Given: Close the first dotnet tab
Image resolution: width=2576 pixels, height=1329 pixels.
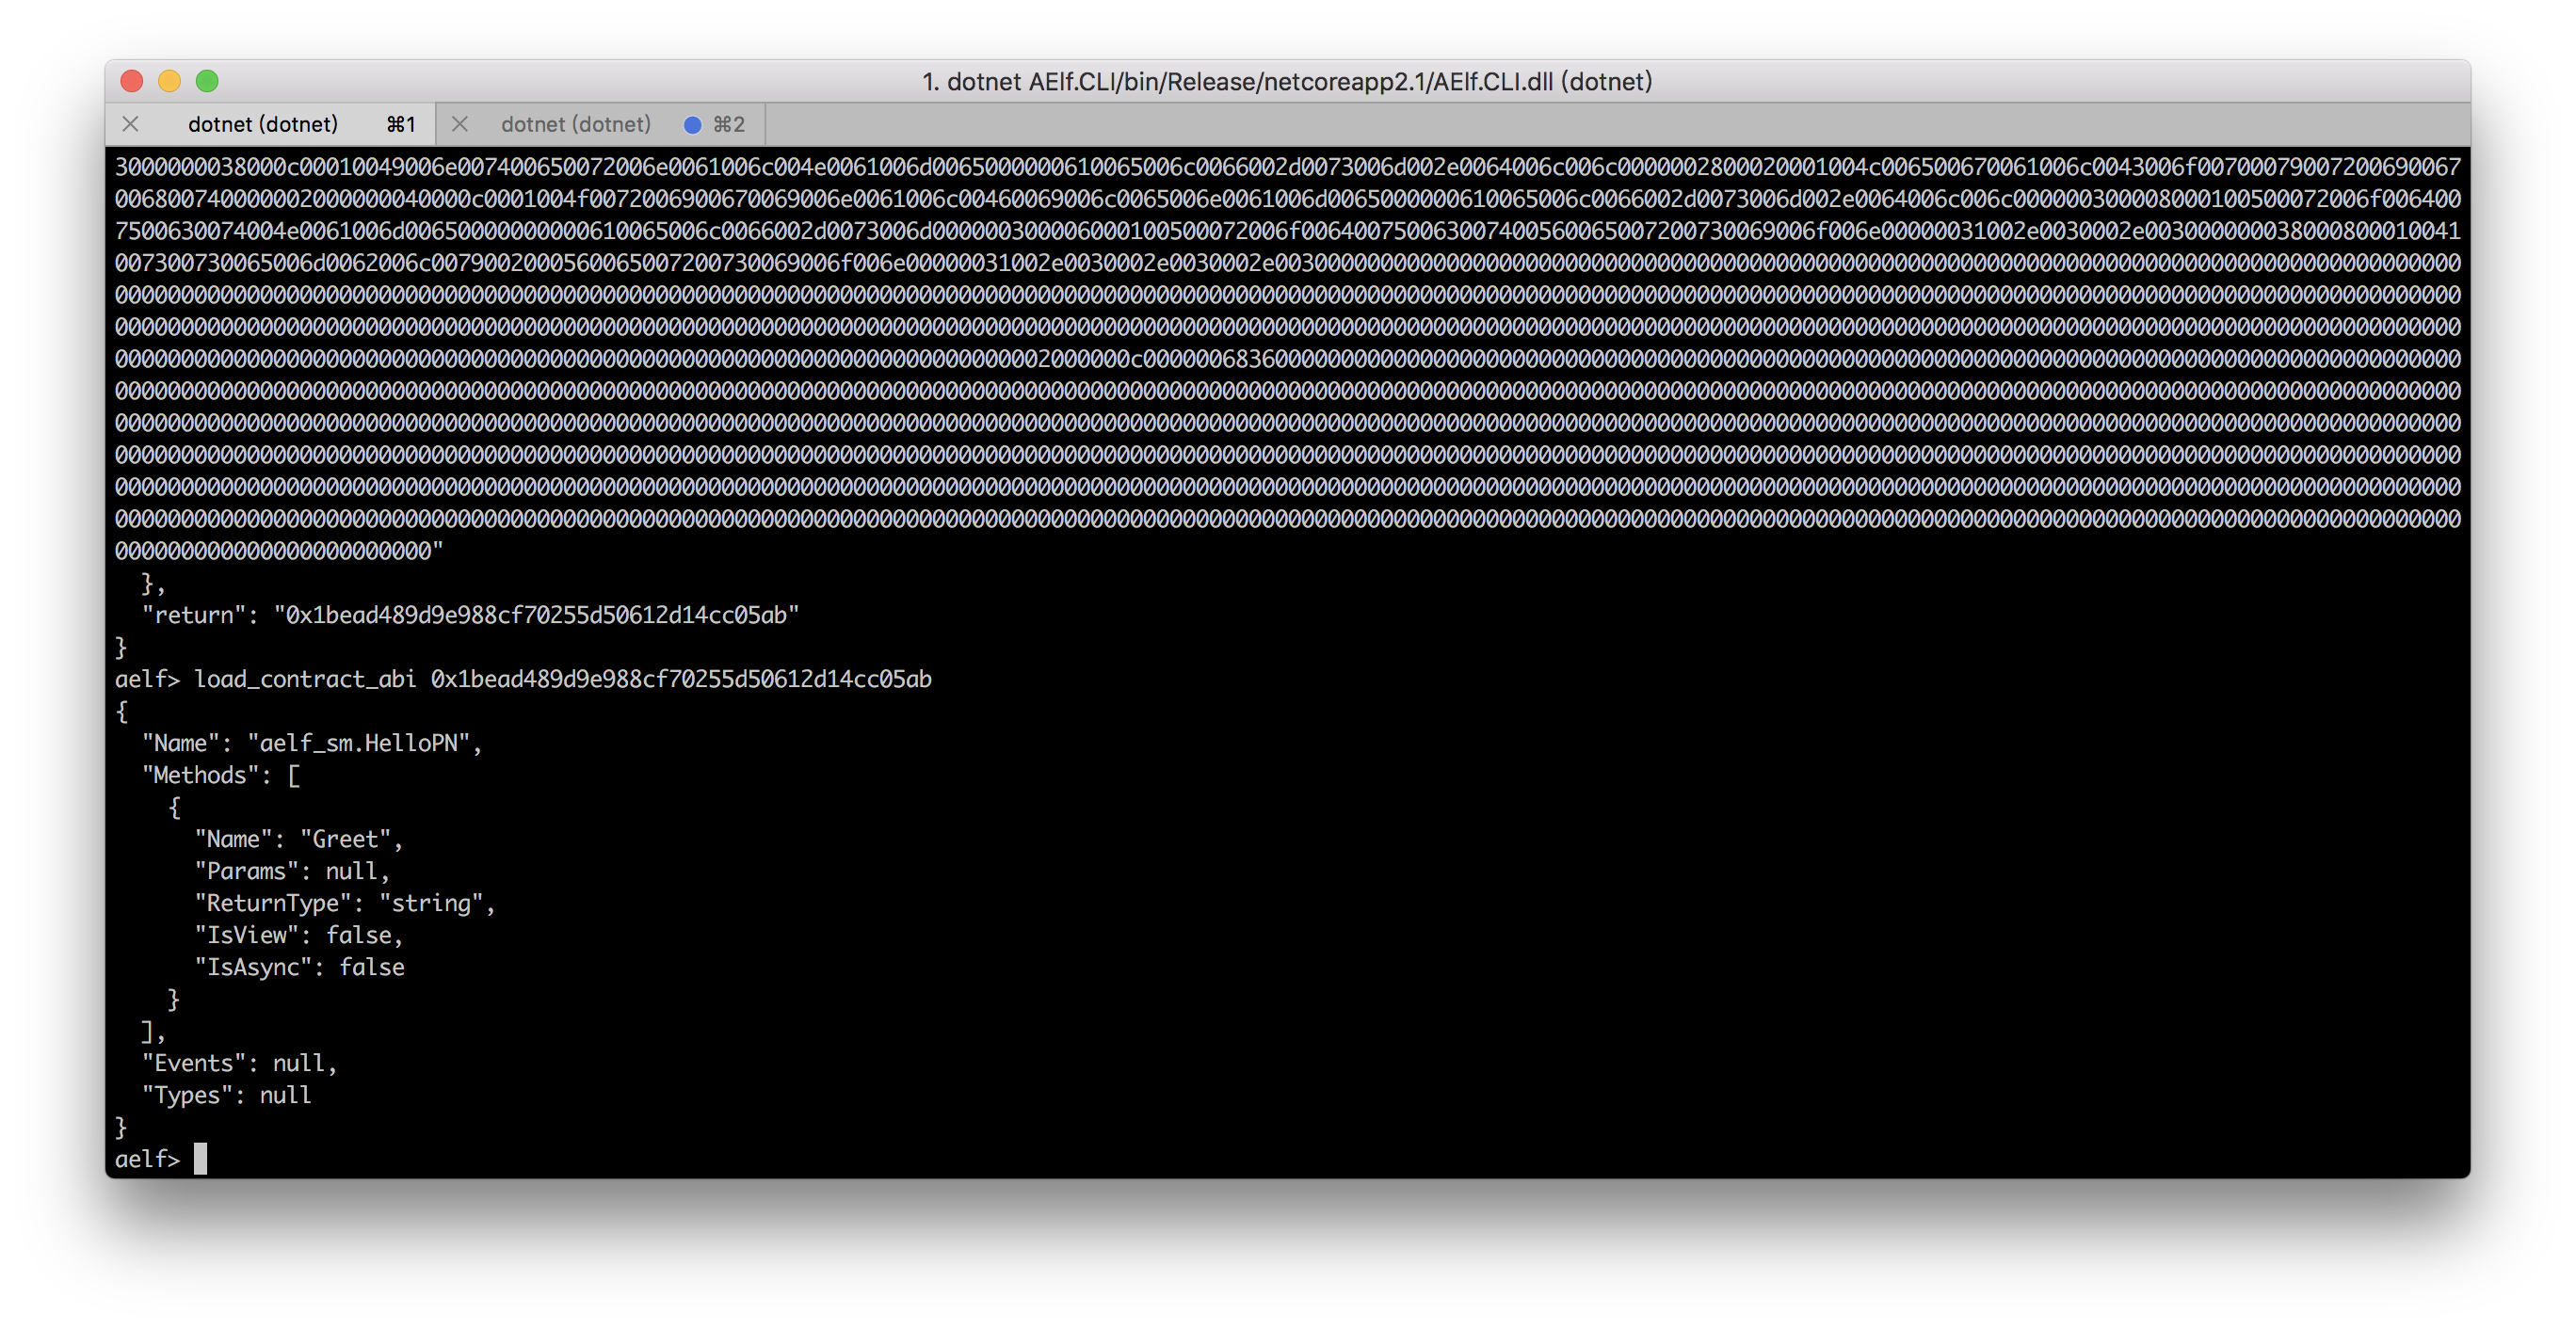Looking at the screenshot, I should coord(130,124).
